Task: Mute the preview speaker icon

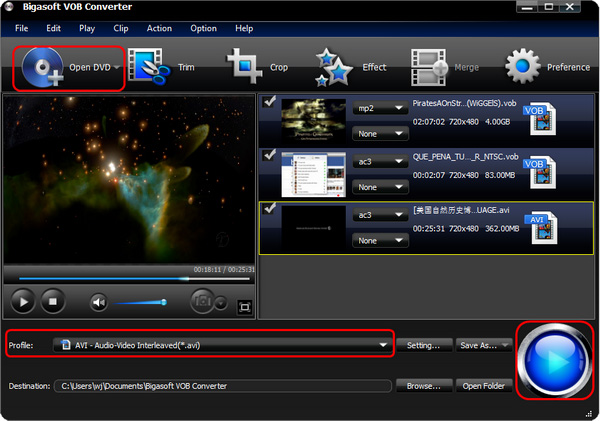Action: 99,302
